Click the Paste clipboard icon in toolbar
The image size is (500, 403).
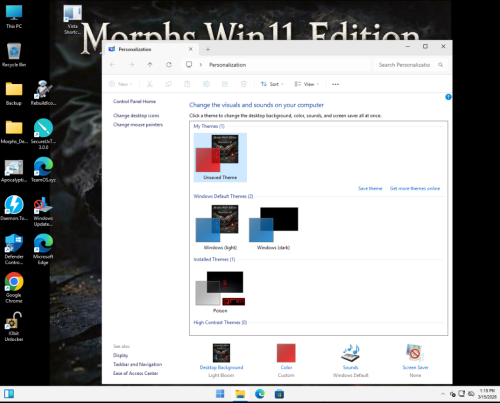click(x=187, y=84)
